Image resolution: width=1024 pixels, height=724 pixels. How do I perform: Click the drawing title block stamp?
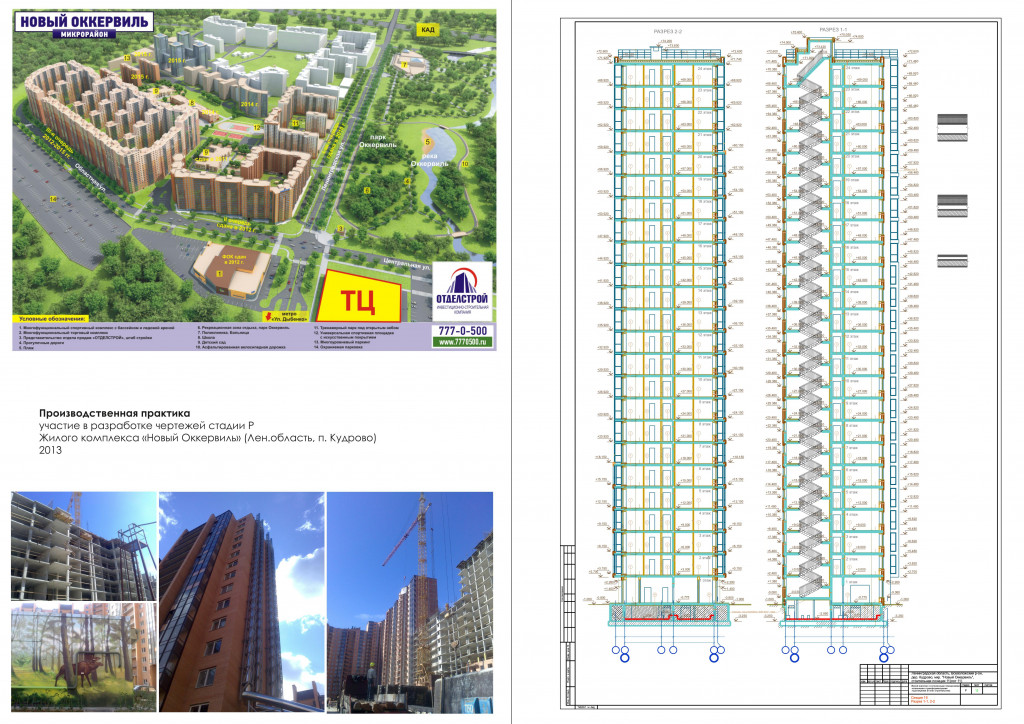[x=929, y=684]
